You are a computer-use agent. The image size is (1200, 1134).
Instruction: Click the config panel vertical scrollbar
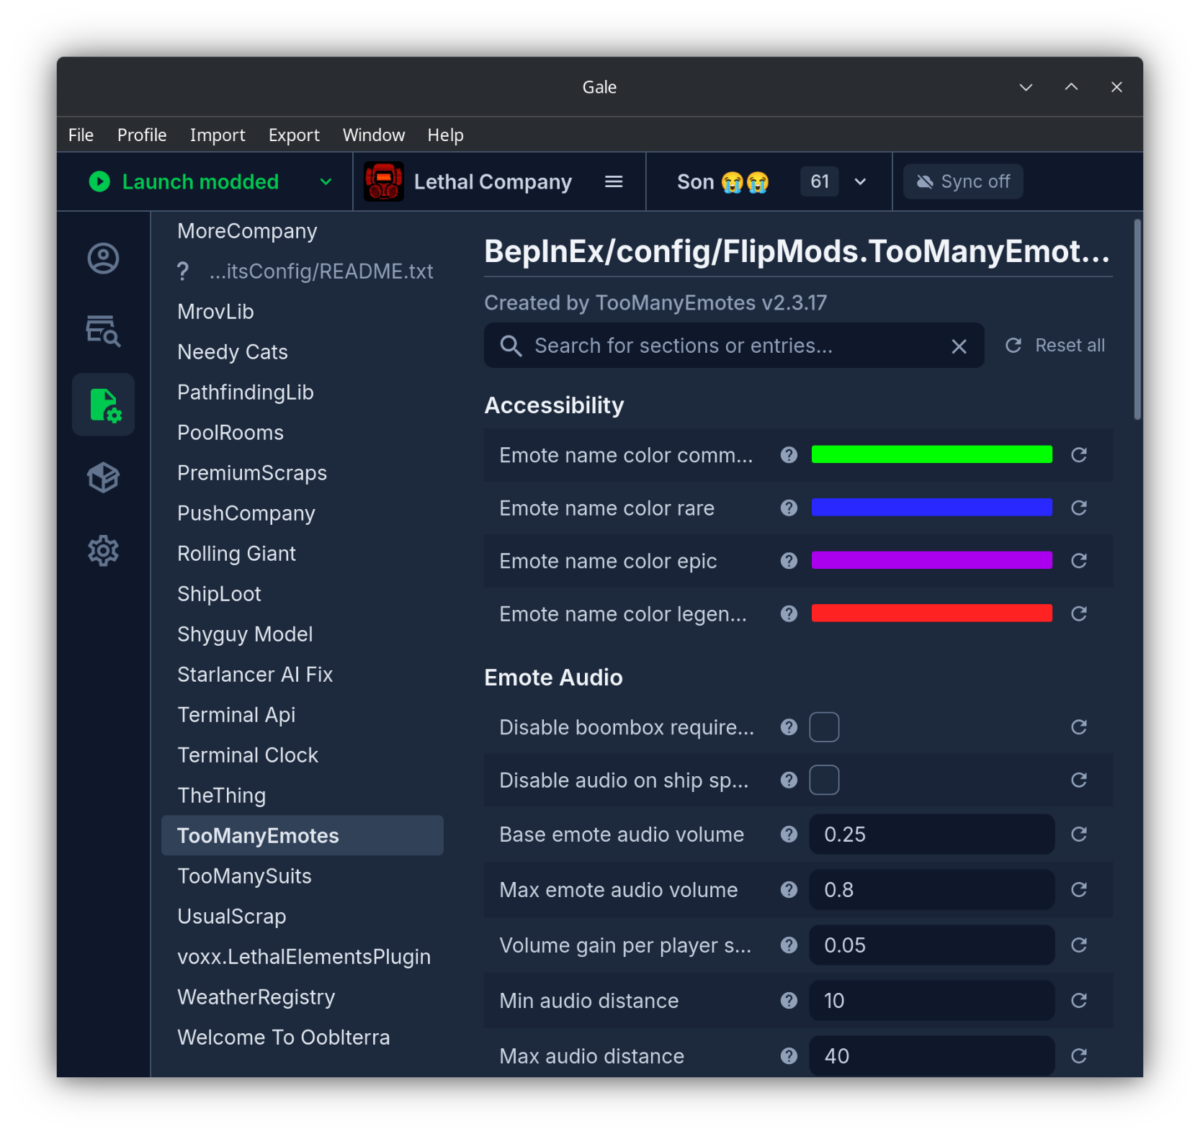point(1138,320)
